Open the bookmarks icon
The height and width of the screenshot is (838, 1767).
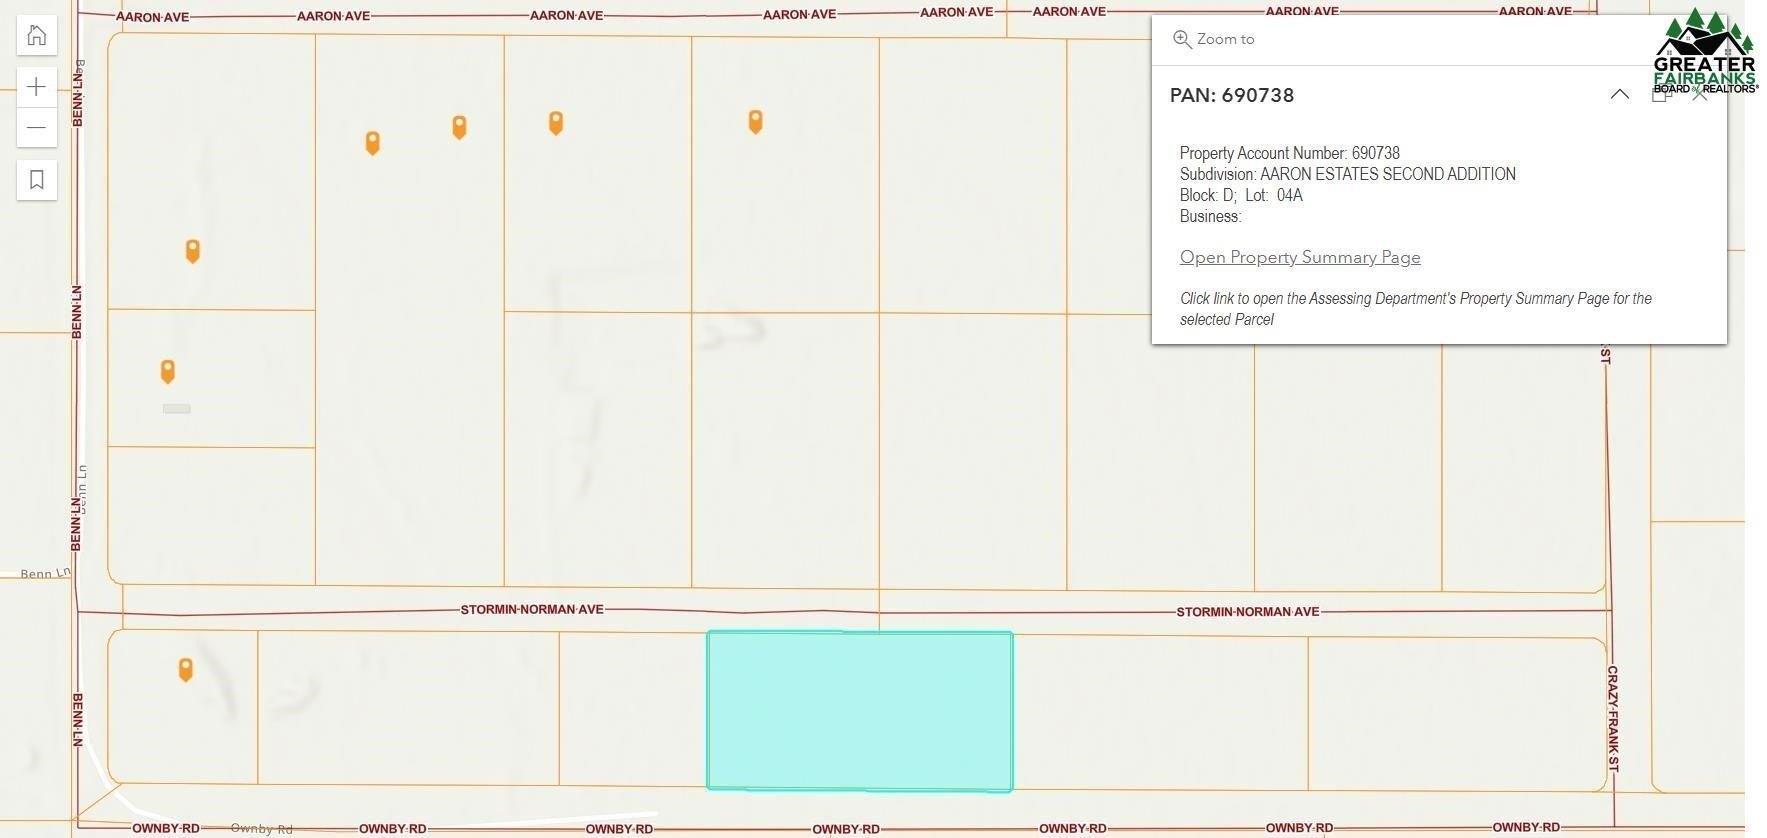point(37,180)
